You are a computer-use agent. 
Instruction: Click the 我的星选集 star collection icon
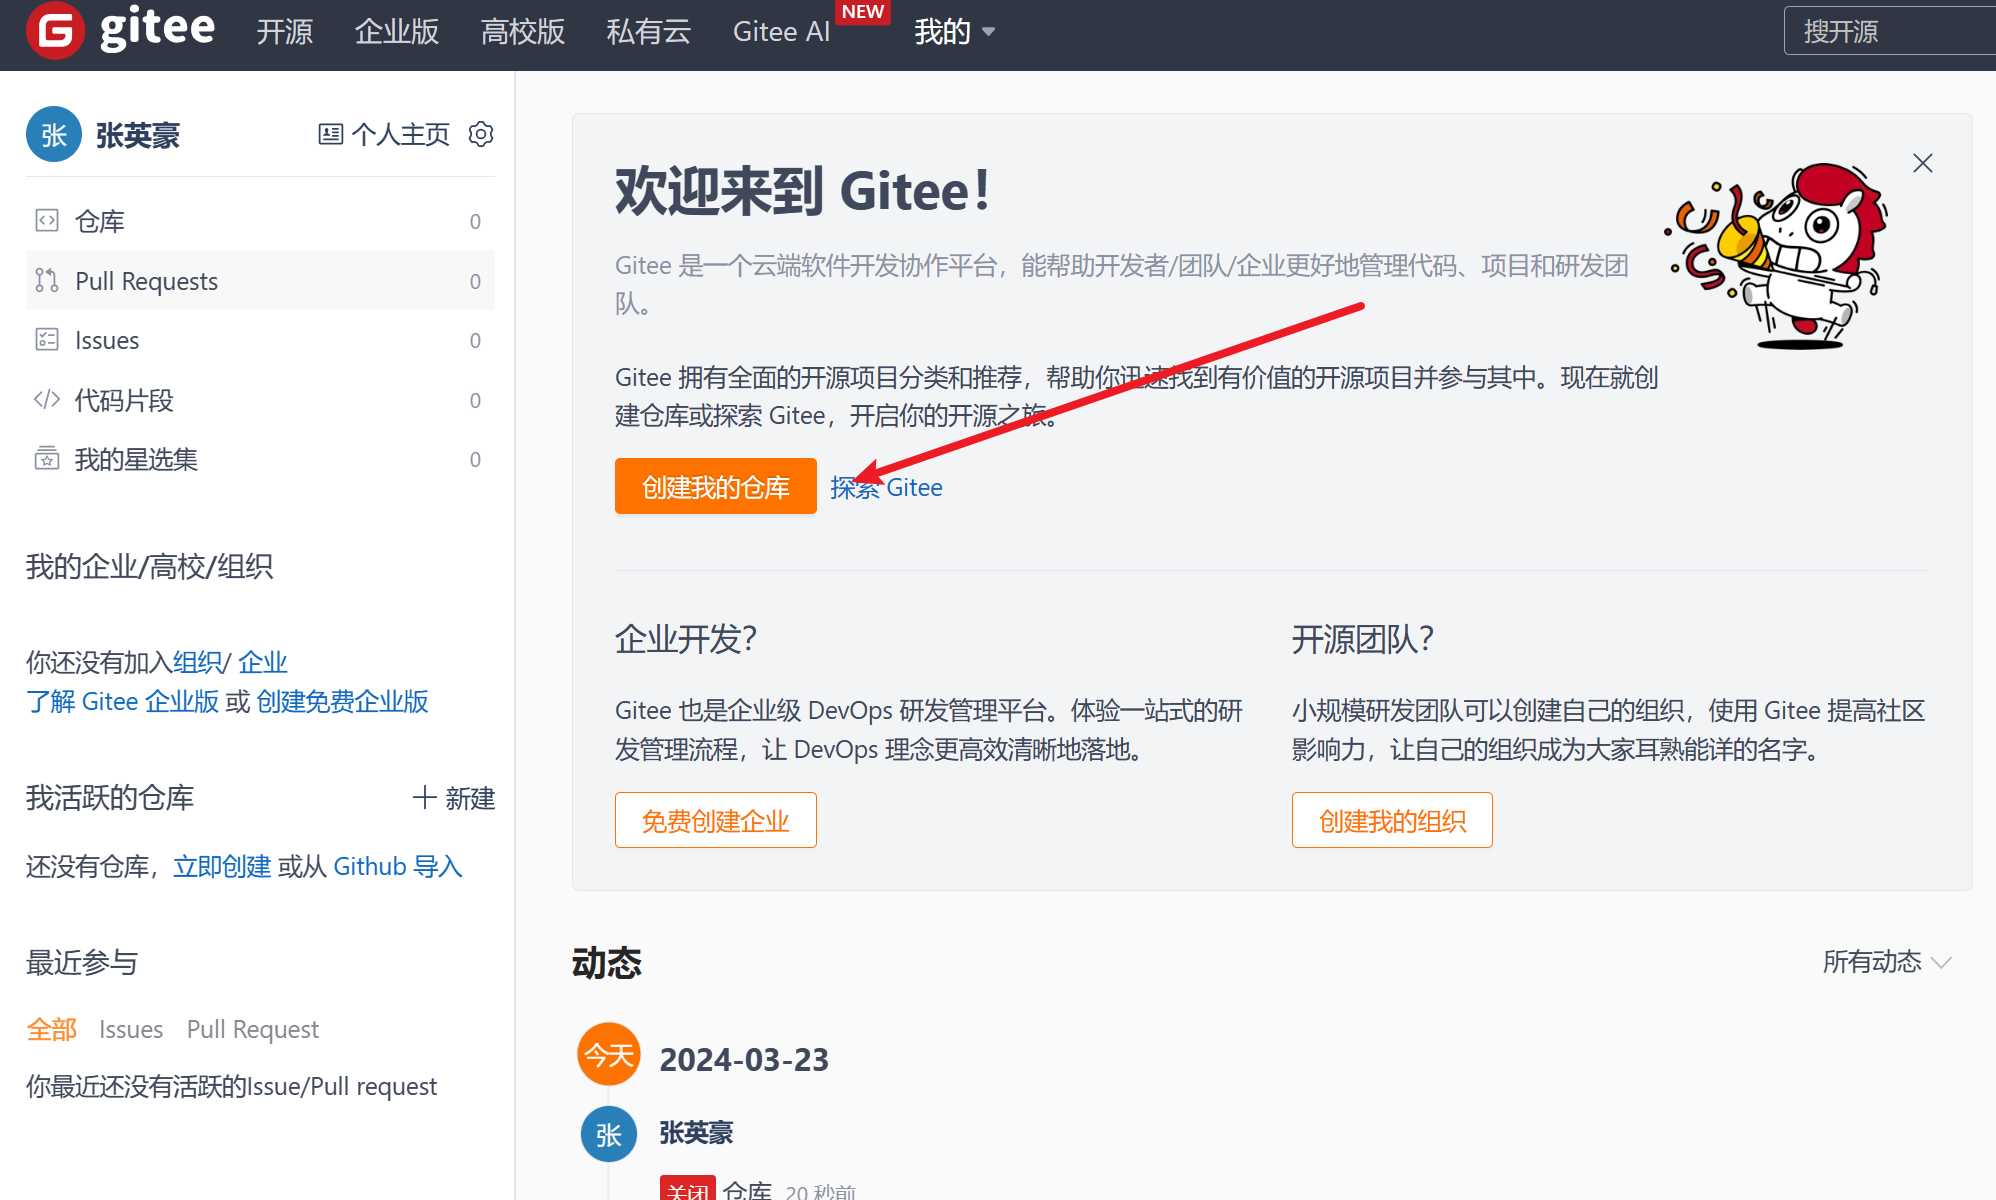pos(47,459)
